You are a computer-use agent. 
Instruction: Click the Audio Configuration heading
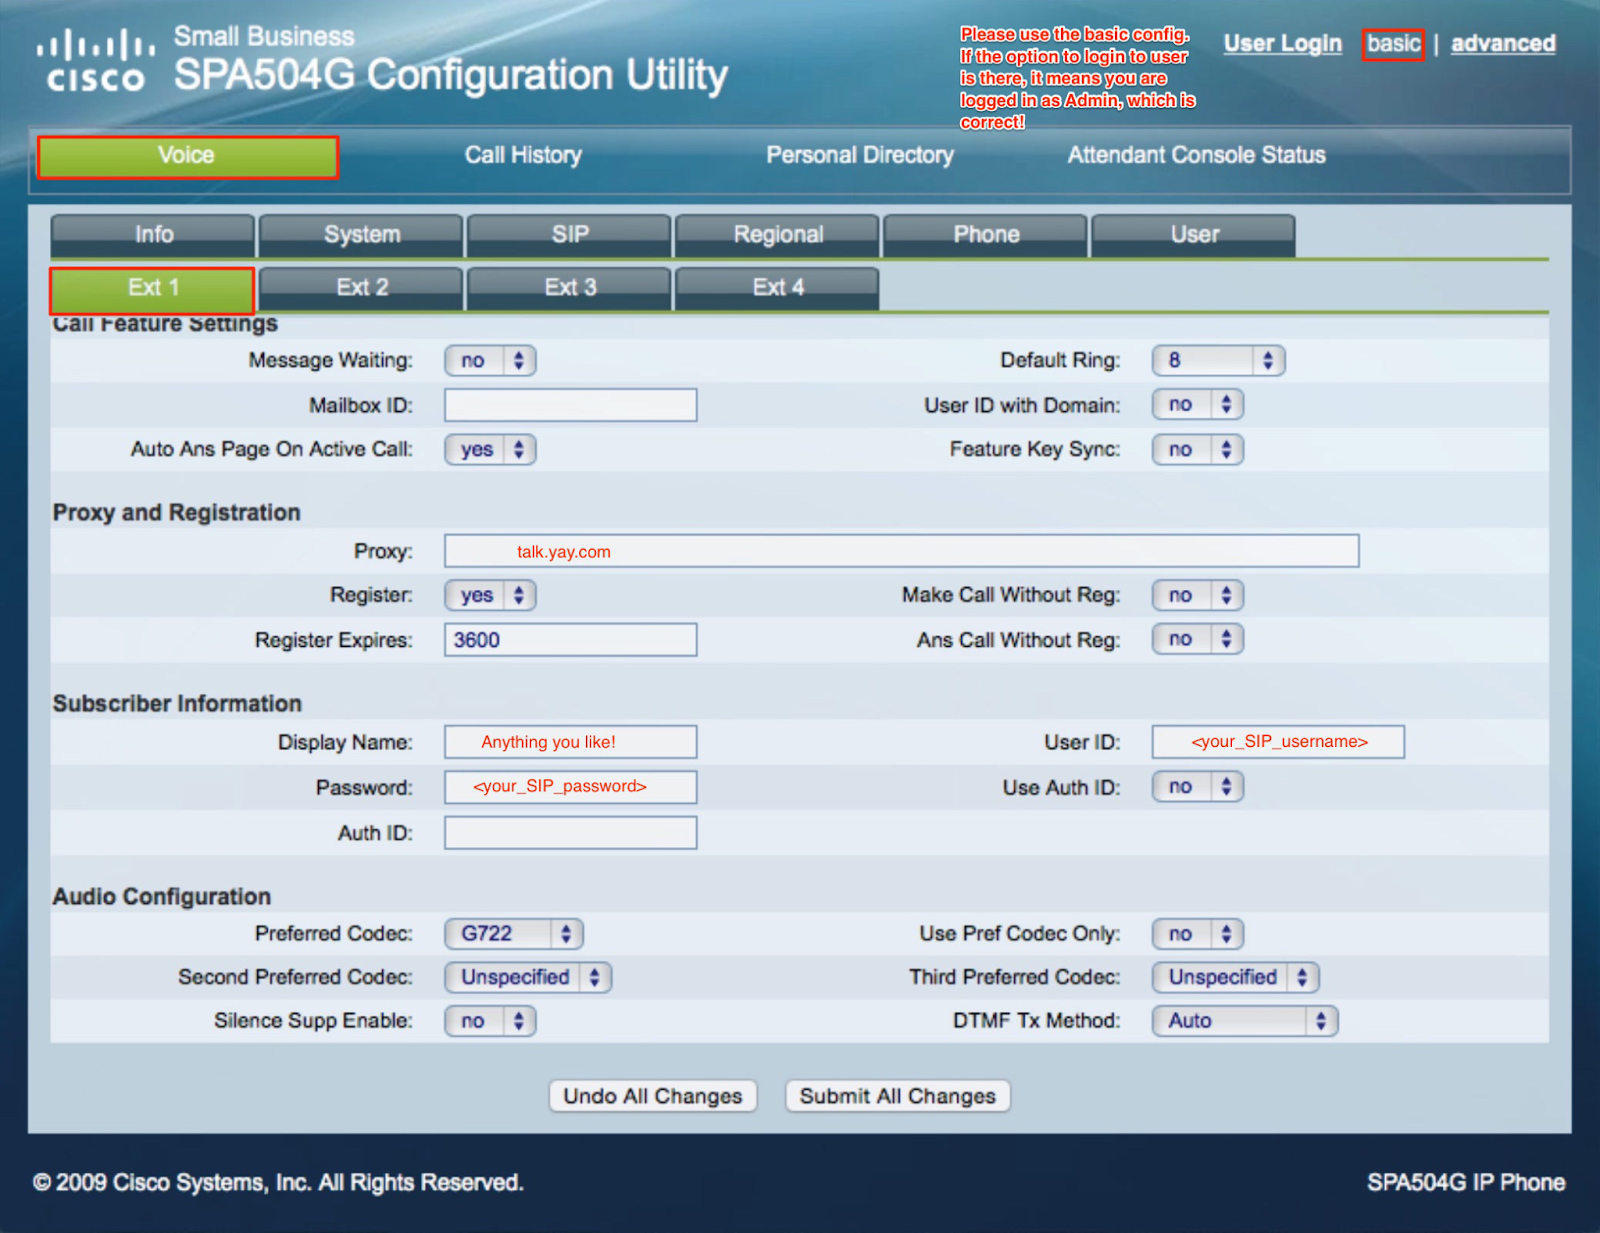coord(162,897)
